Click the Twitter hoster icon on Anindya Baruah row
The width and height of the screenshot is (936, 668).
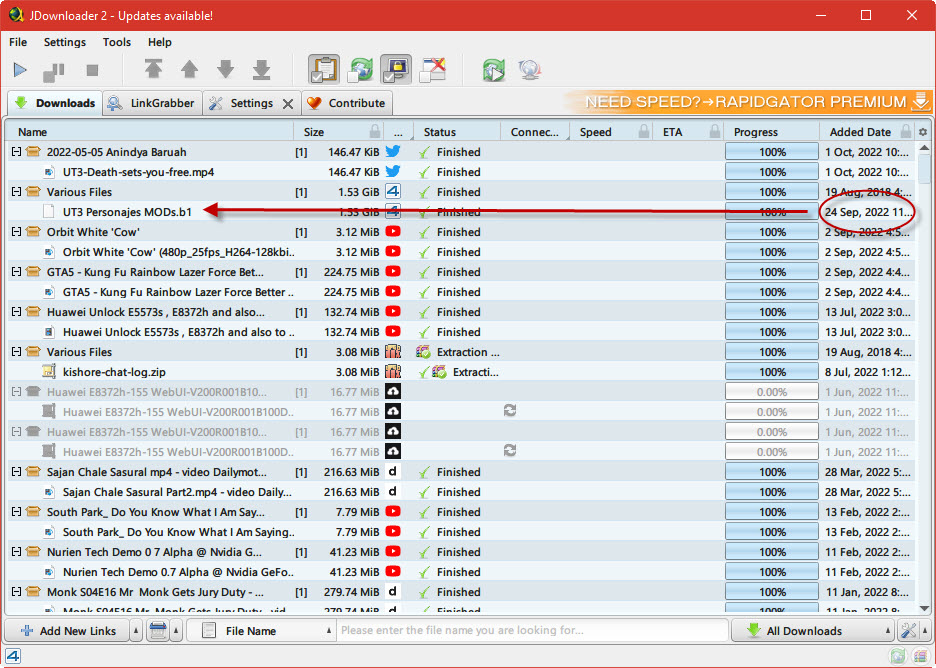pos(393,152)
